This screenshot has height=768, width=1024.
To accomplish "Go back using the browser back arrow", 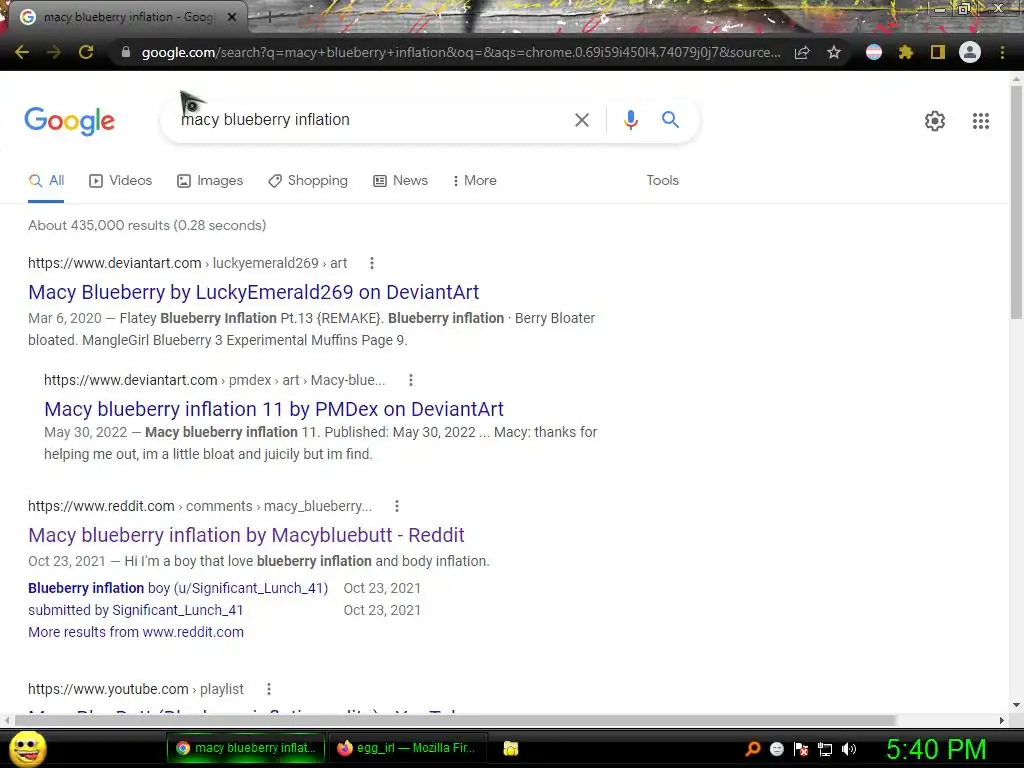I will [x=22, y=52].
